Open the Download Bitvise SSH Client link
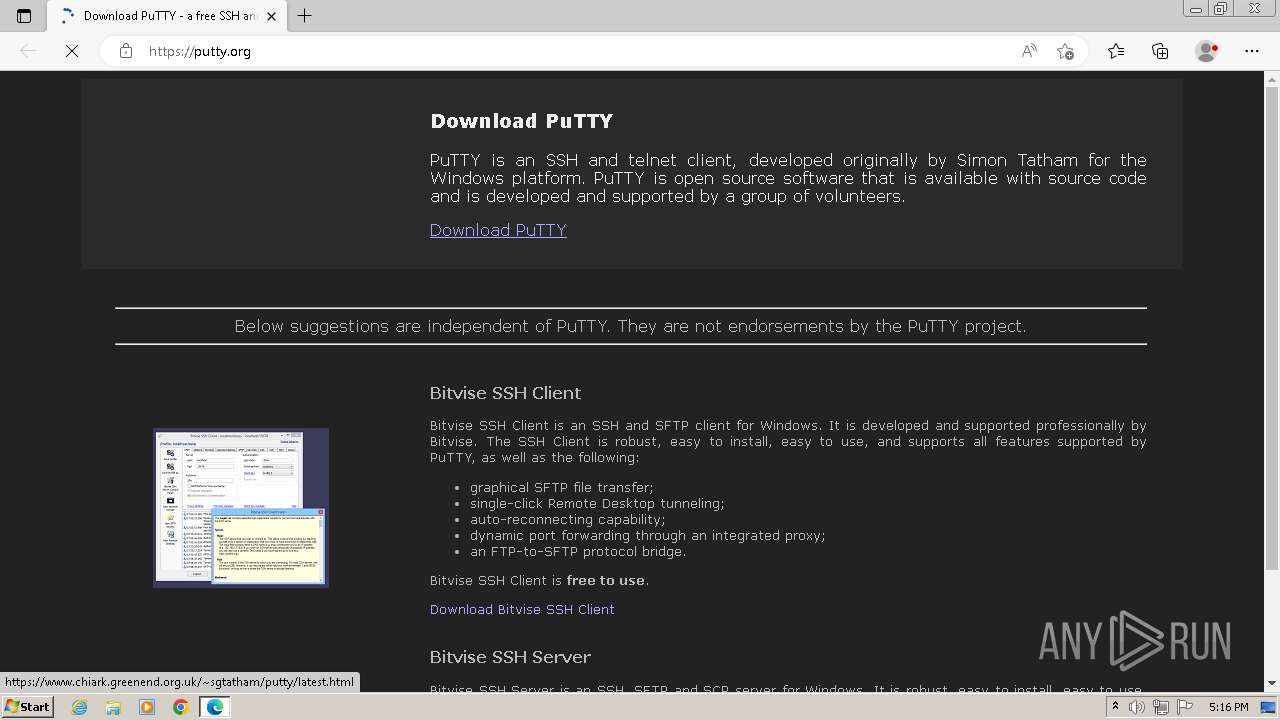The image size is (1280, 720). coord(522,609)
